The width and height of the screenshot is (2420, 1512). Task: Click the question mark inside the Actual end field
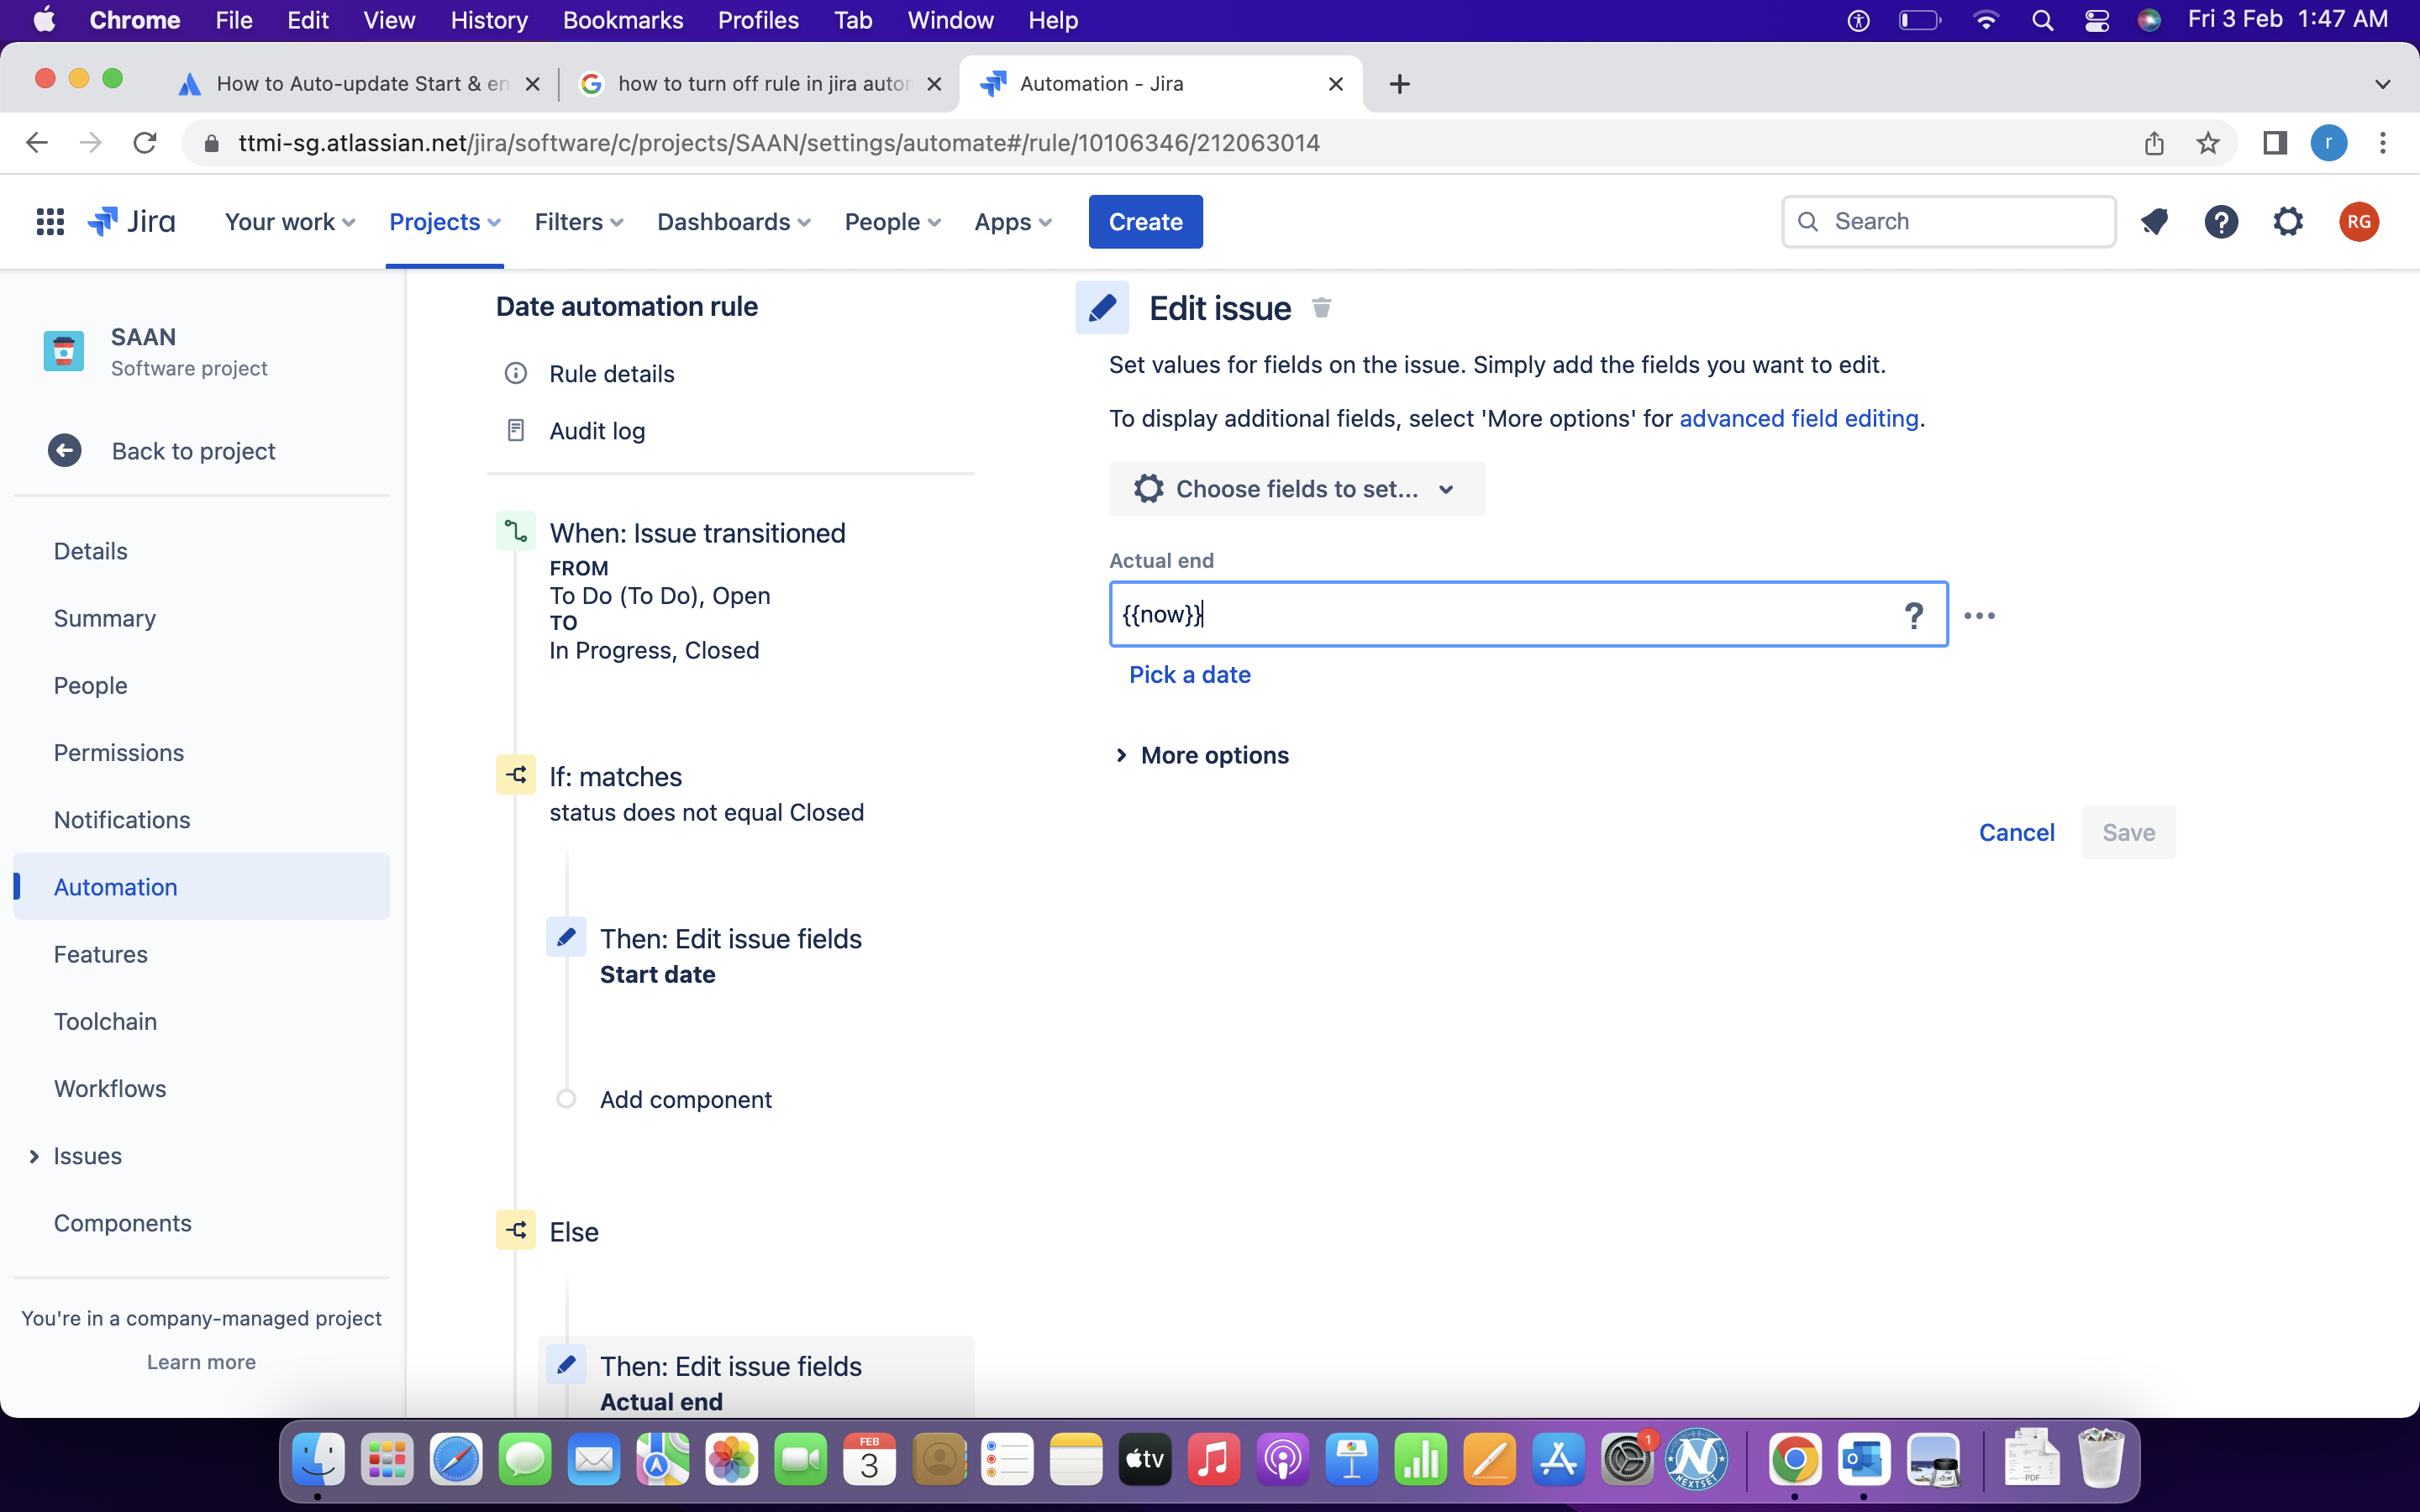point(1914,614)
